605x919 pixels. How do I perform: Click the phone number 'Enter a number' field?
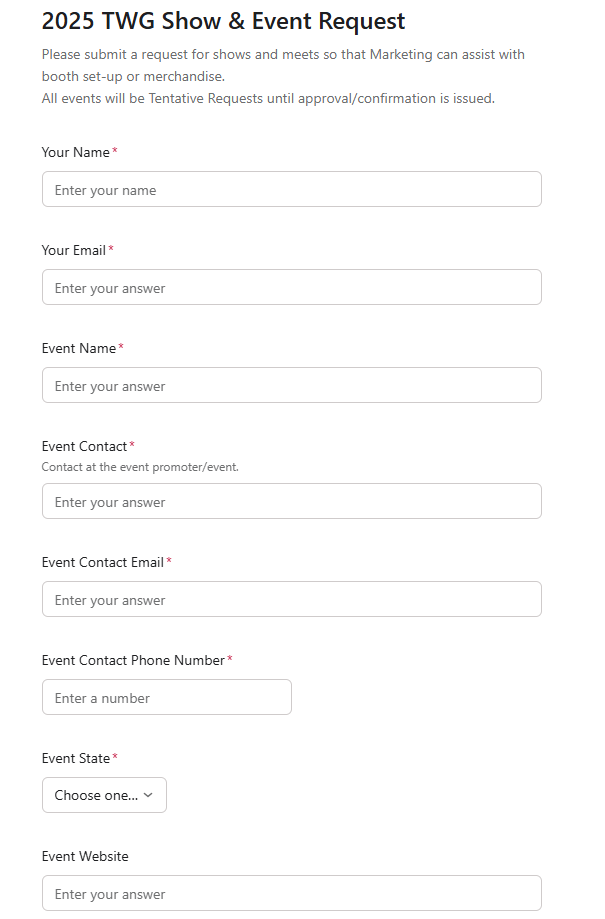click(x=166, y=698)
